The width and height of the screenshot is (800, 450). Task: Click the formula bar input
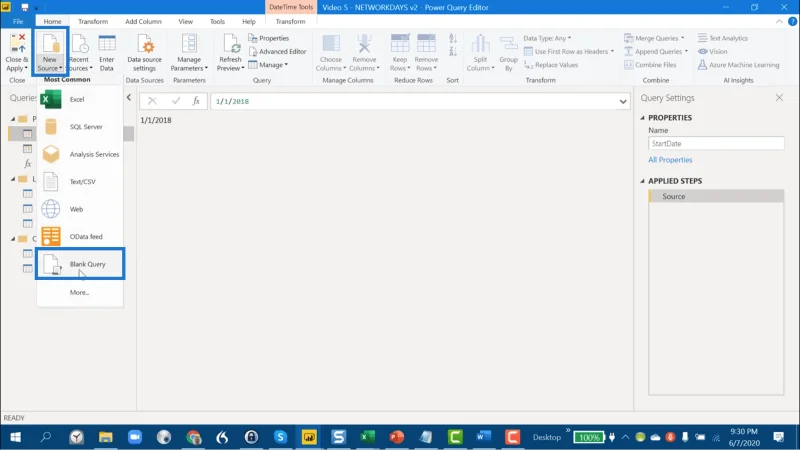point(413,102)
